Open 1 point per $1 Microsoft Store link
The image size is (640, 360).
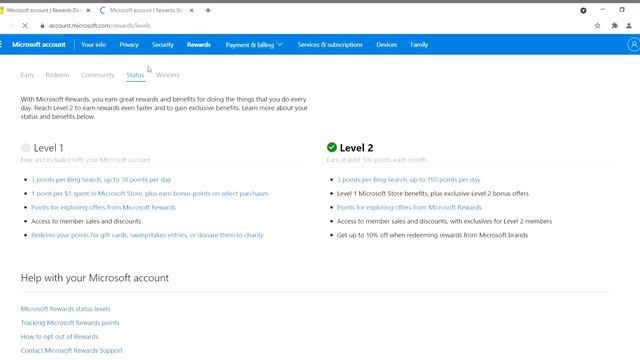point(150,193)
